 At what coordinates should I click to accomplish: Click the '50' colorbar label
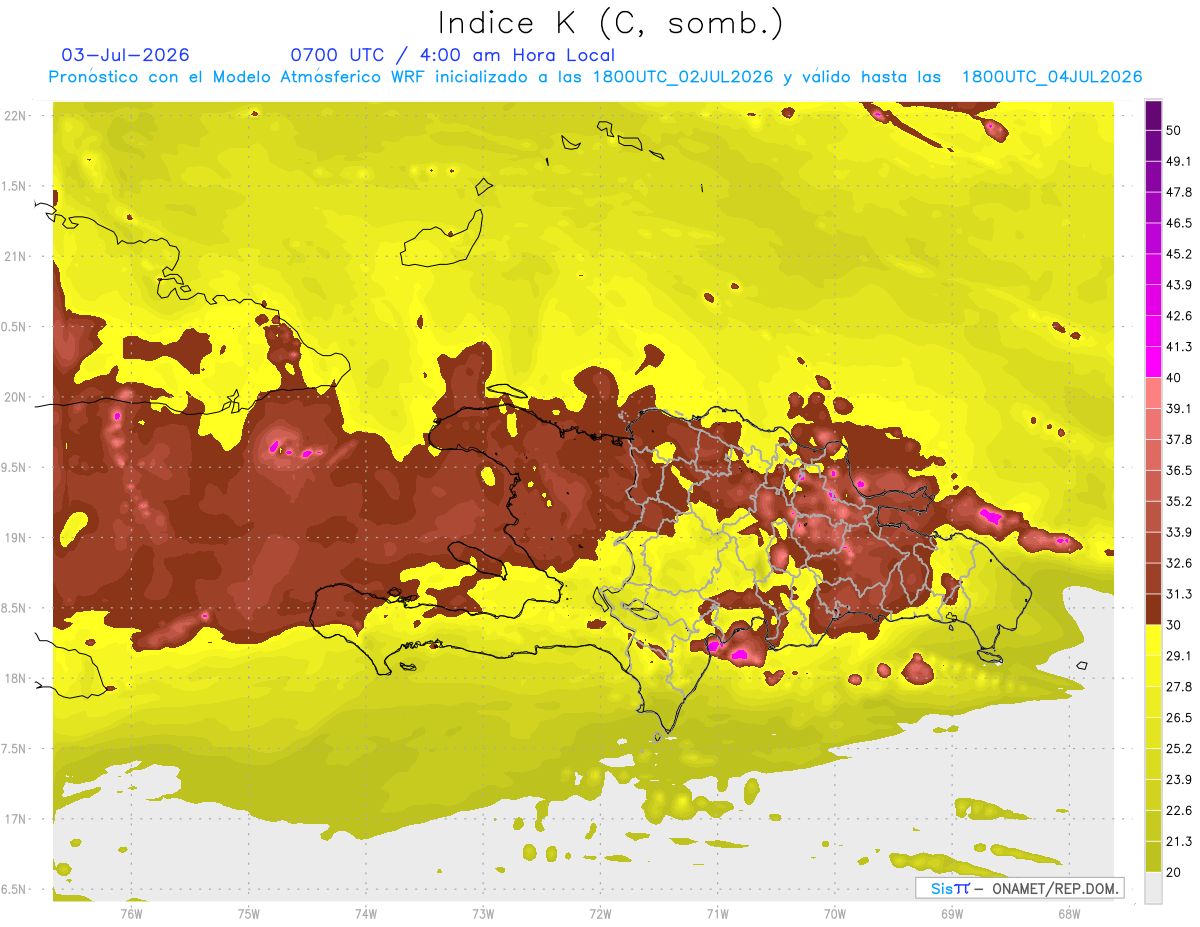[x=1174, y=131]
